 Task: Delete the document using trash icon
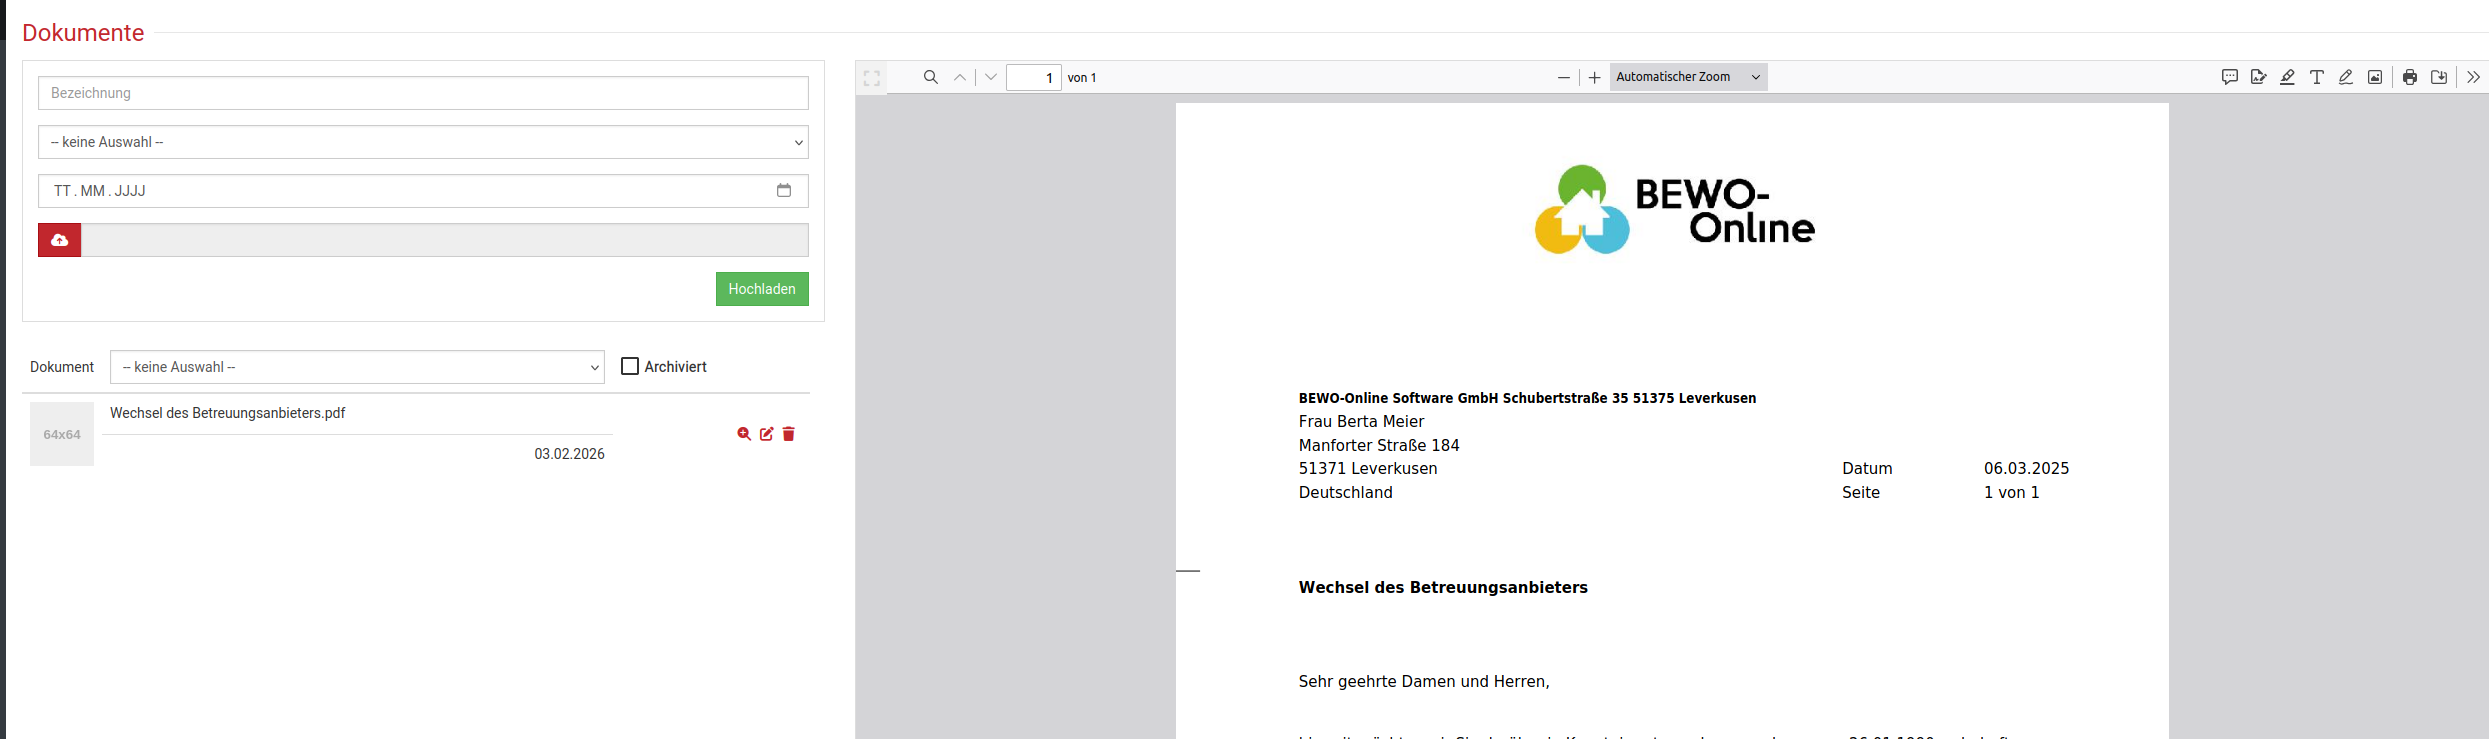coord(789,434)
